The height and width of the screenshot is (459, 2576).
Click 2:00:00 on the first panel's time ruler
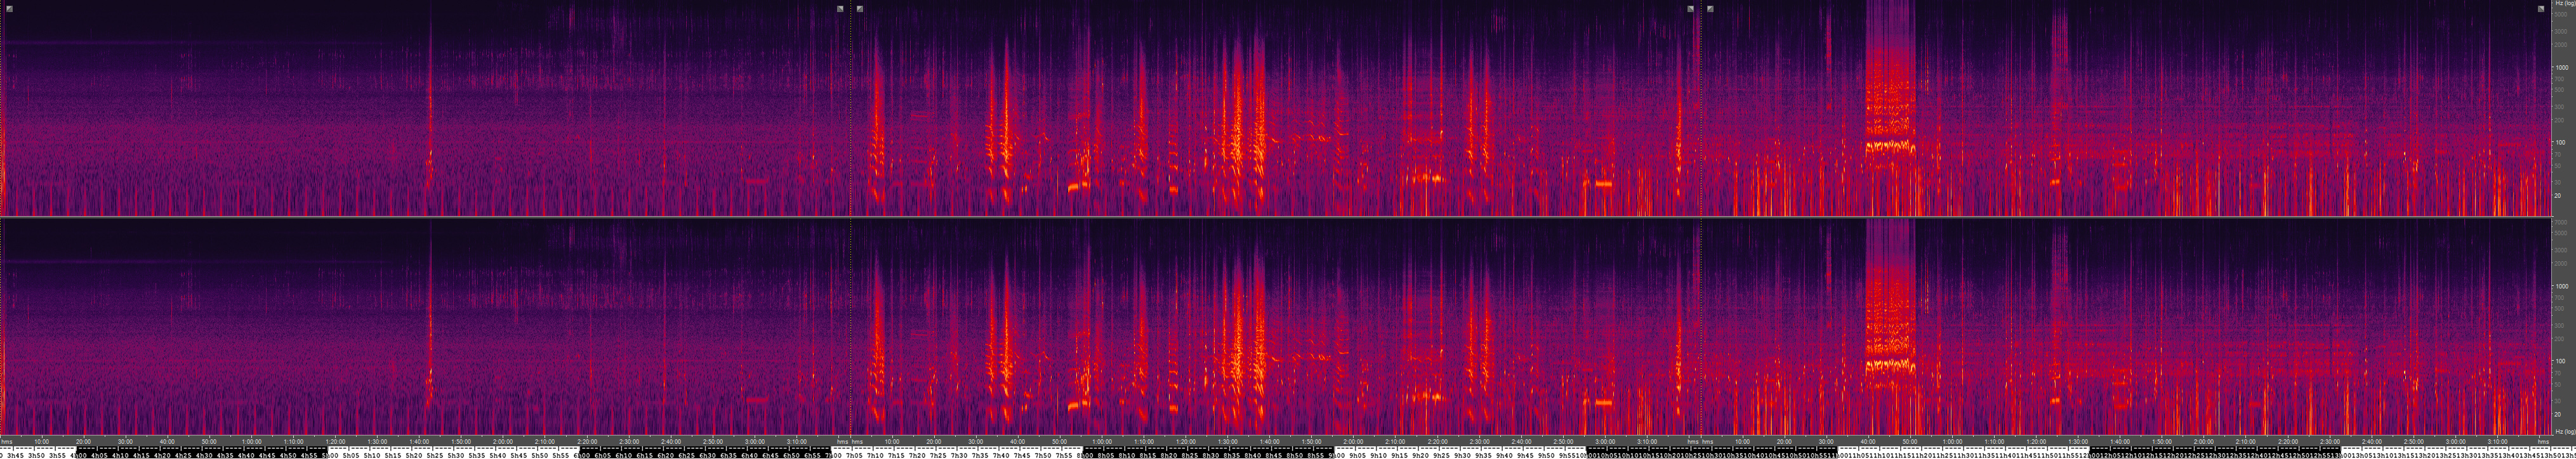[x=503, y=441]
